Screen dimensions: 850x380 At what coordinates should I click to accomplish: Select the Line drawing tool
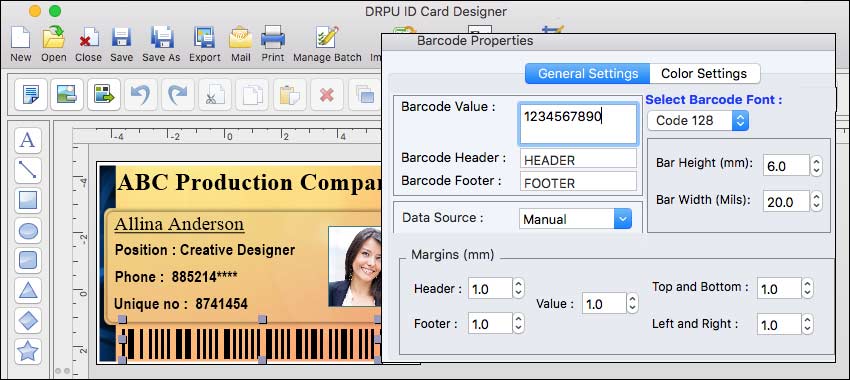[28, 170]
